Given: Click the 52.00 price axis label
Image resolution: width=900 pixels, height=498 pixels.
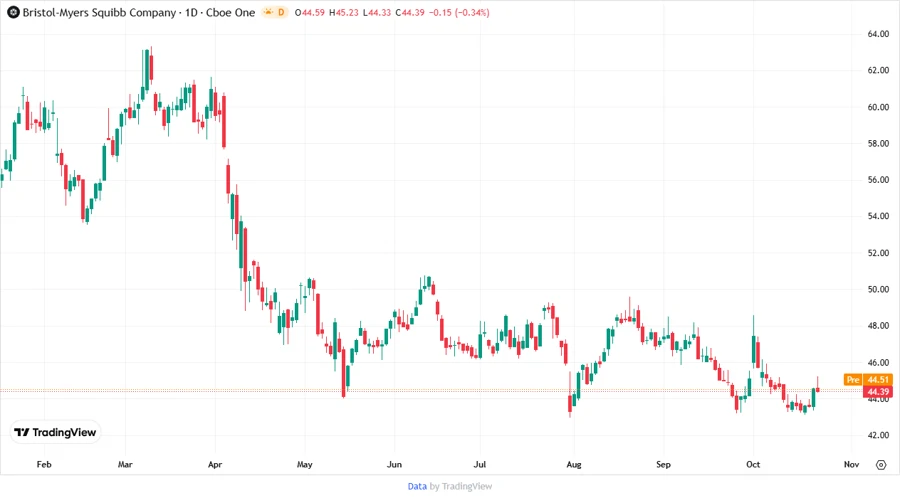Looking at the screenshot, I should coord(878,253).
